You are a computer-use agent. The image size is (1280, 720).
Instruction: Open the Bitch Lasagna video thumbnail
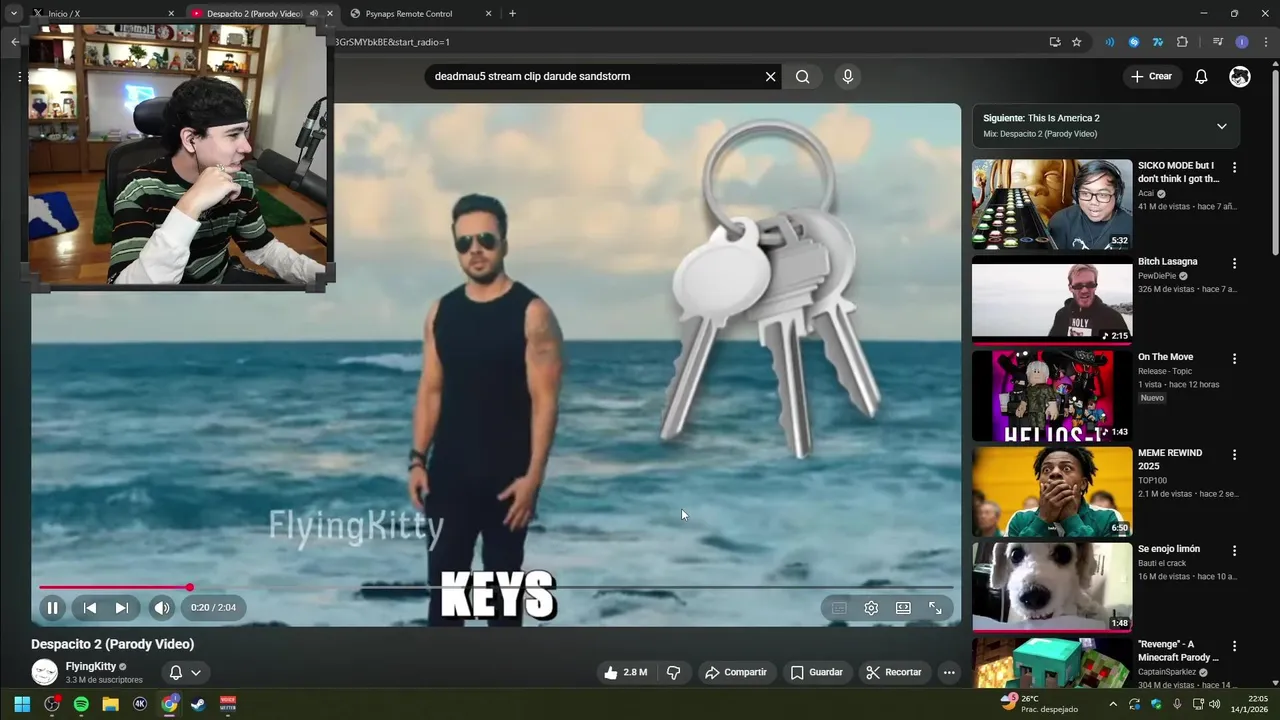(1052, 300)
